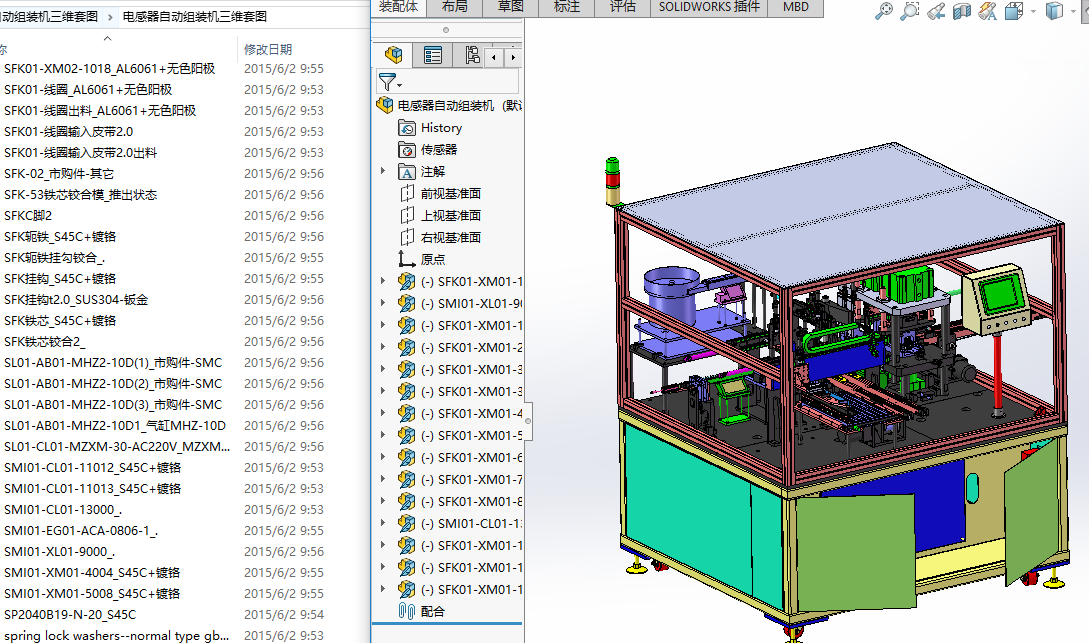Screen dimensions: 1089x643
Task: Click the Previous View icon
Action: [x=935, y=11]
